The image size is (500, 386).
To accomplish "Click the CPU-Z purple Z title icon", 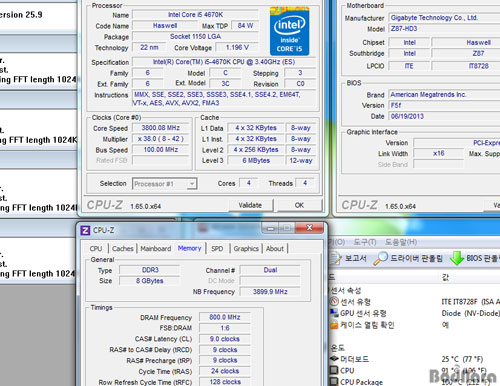I will (x=85, y=230).
